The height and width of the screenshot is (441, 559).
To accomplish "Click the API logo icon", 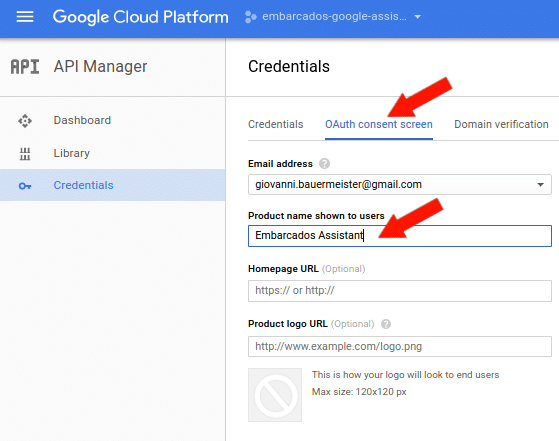I will (x=25, y=67).
